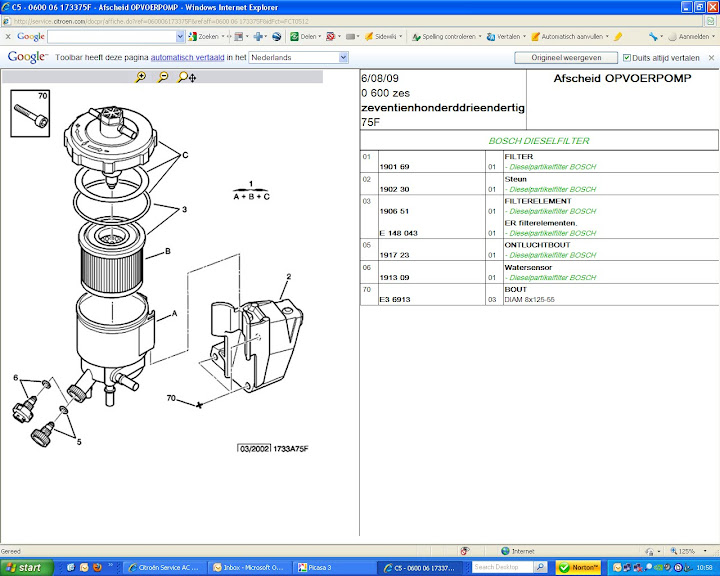Zoom in on the parts diagram
720x576 pixels.
141,77
